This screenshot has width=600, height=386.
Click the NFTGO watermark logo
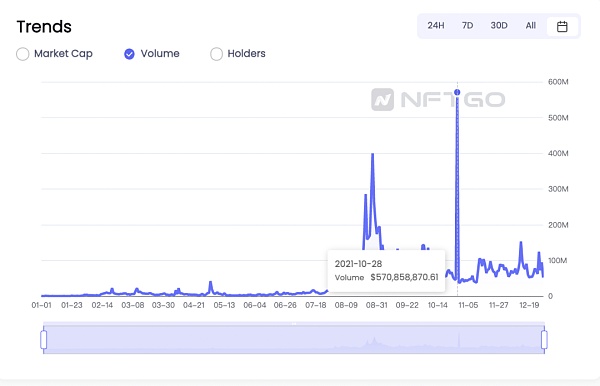click(x=438, y=99)
